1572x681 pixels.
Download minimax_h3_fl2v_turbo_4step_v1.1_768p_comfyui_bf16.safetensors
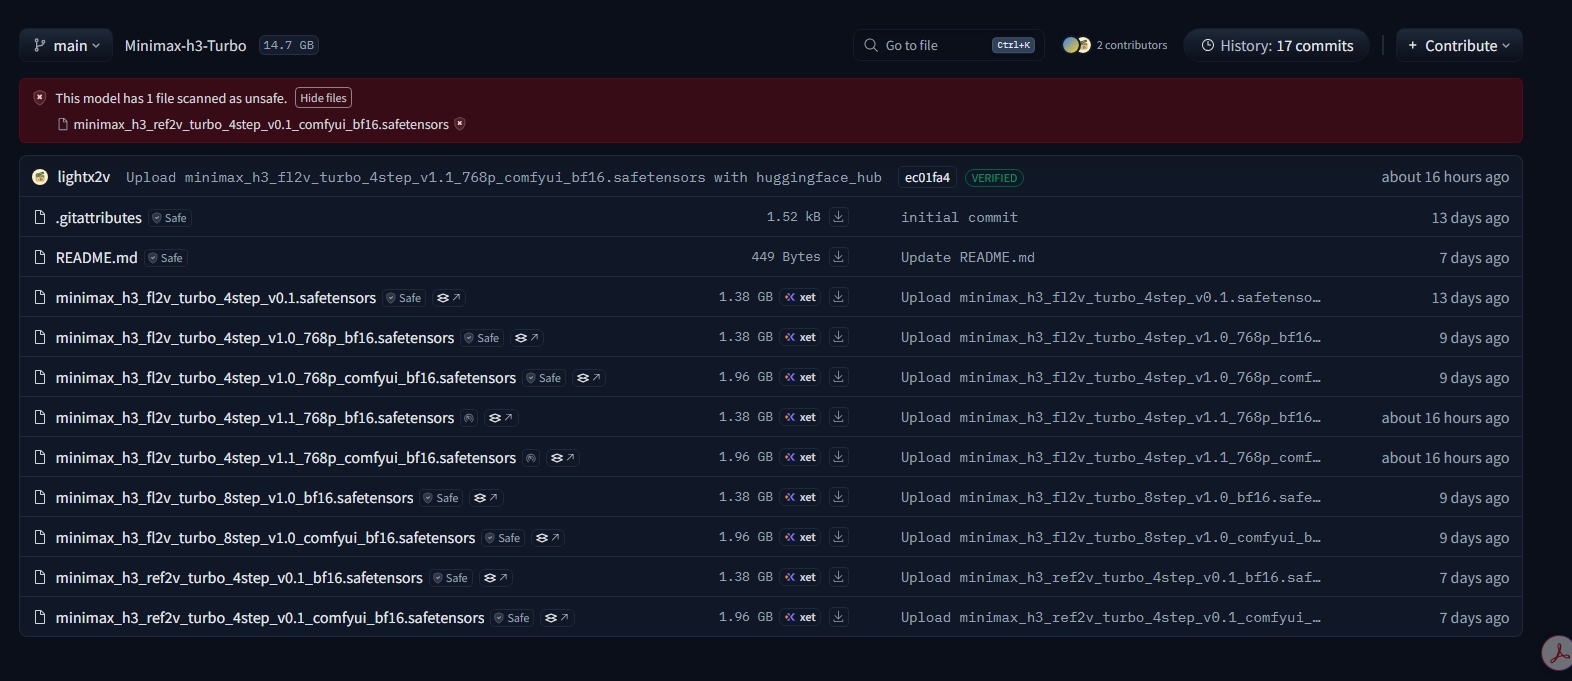[839, 456]
